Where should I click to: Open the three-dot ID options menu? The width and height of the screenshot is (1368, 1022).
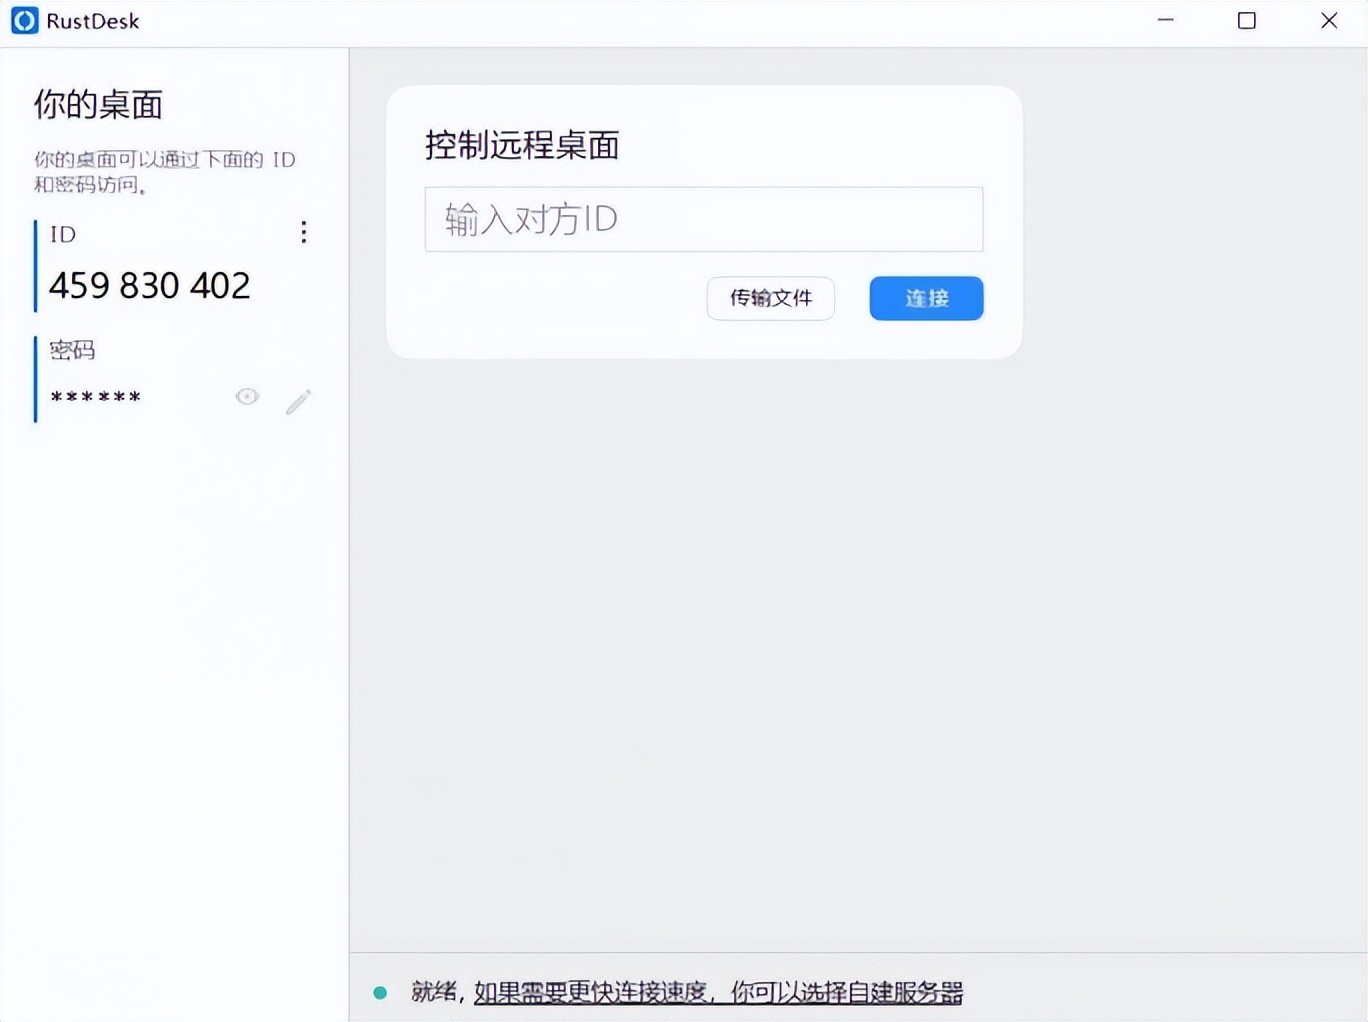click(x=303, y=233)
